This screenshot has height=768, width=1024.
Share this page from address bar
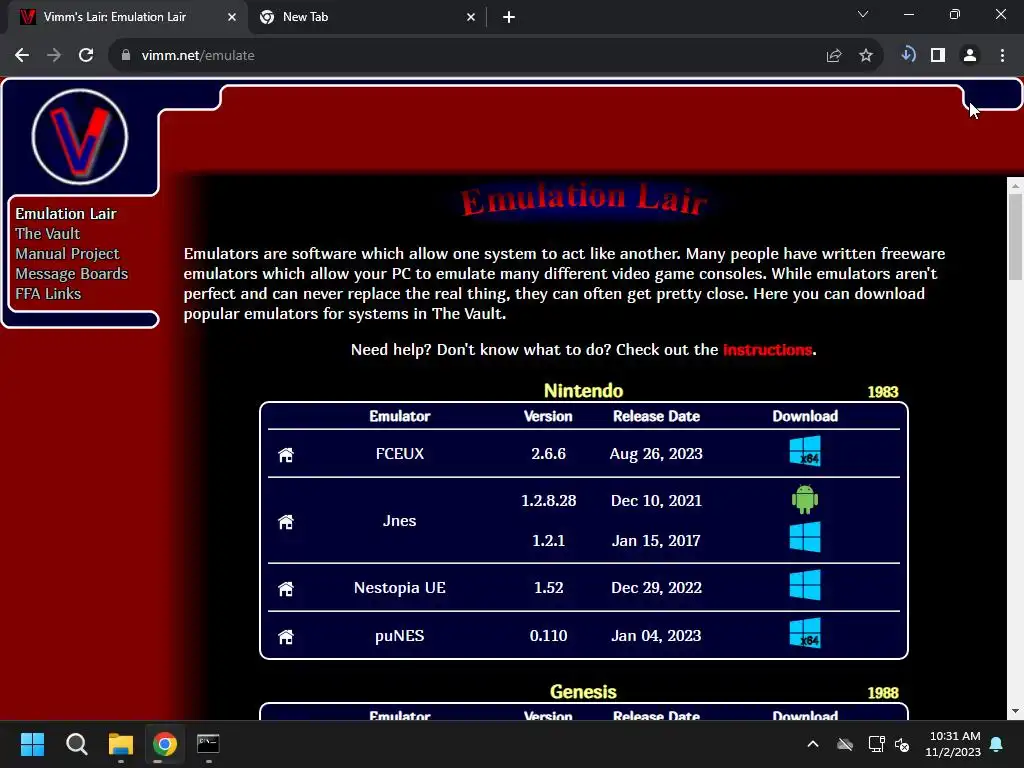click(x=834, y=56)
